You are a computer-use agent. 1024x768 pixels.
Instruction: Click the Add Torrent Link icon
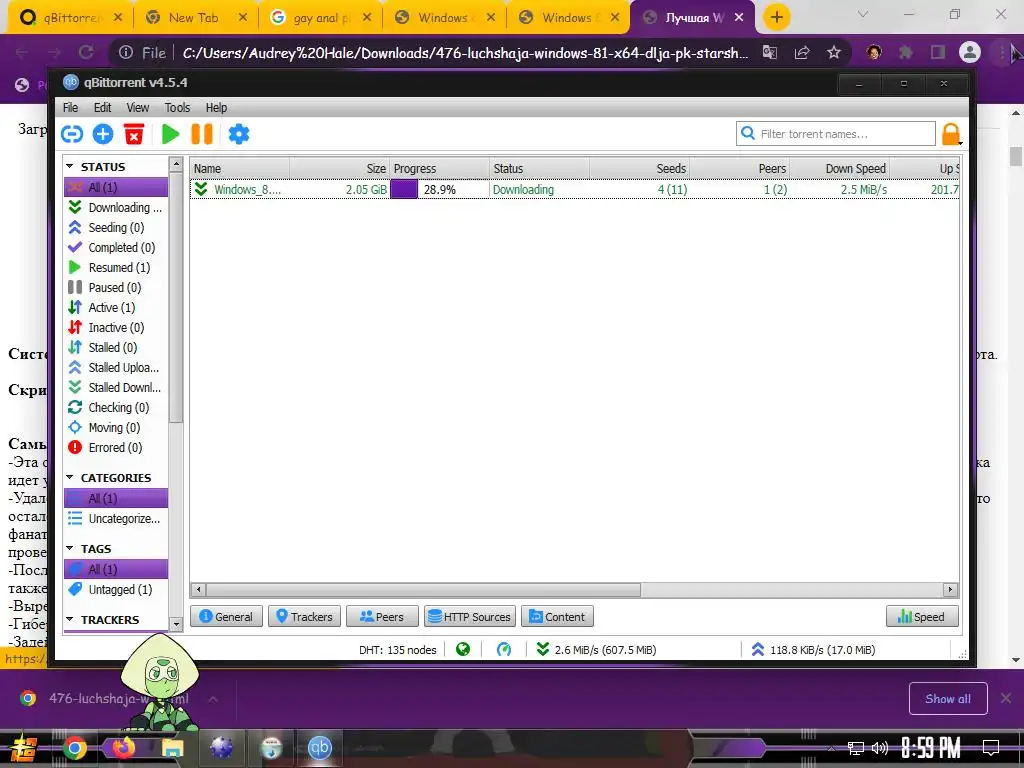[x=72, y=134]
